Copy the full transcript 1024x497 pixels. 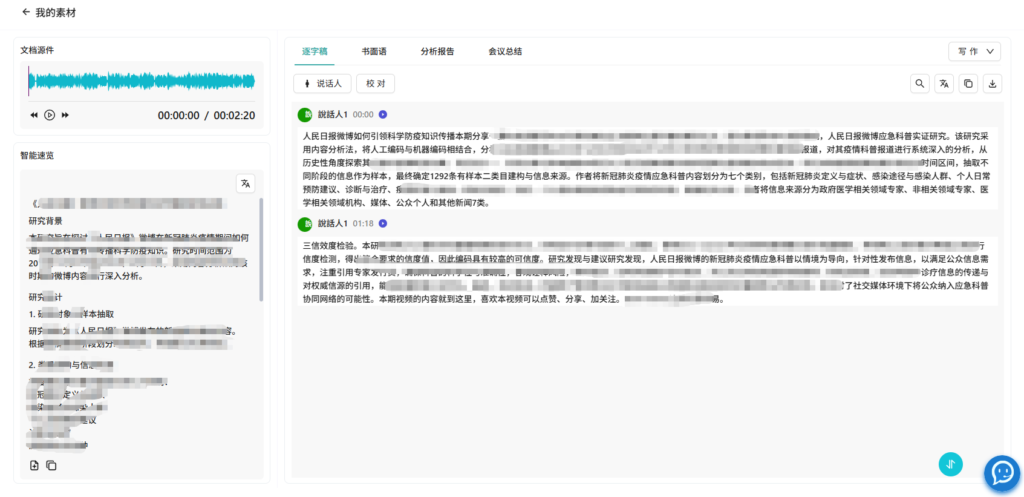tap(967, 84)
